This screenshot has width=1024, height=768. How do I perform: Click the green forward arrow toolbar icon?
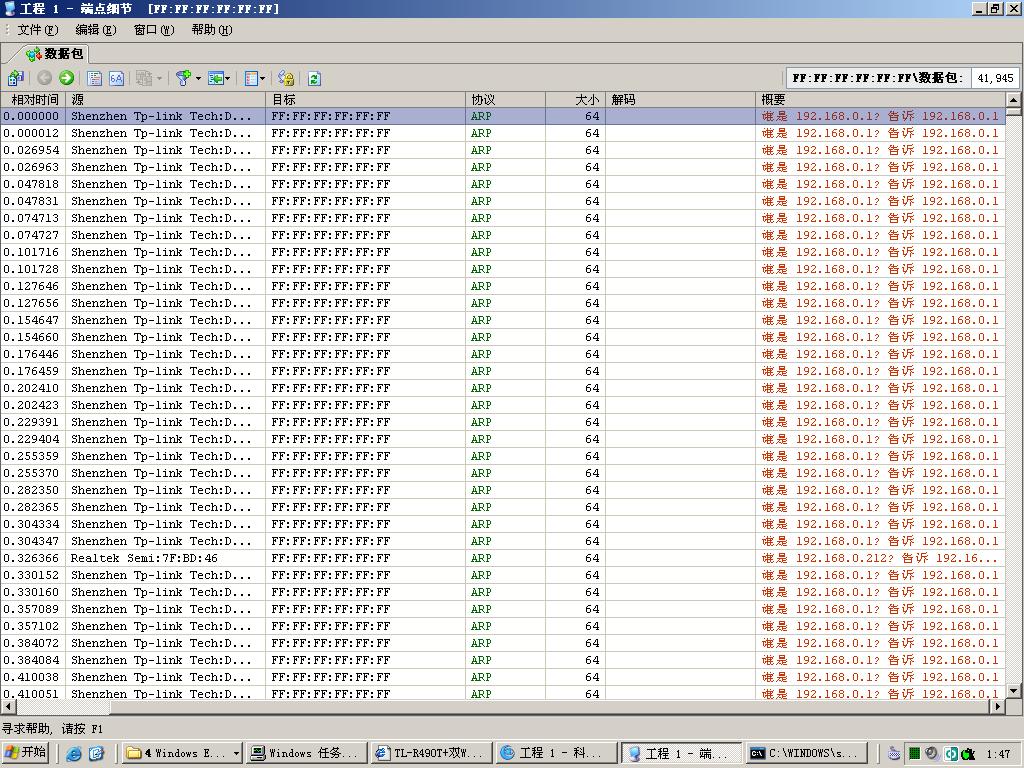67,78
